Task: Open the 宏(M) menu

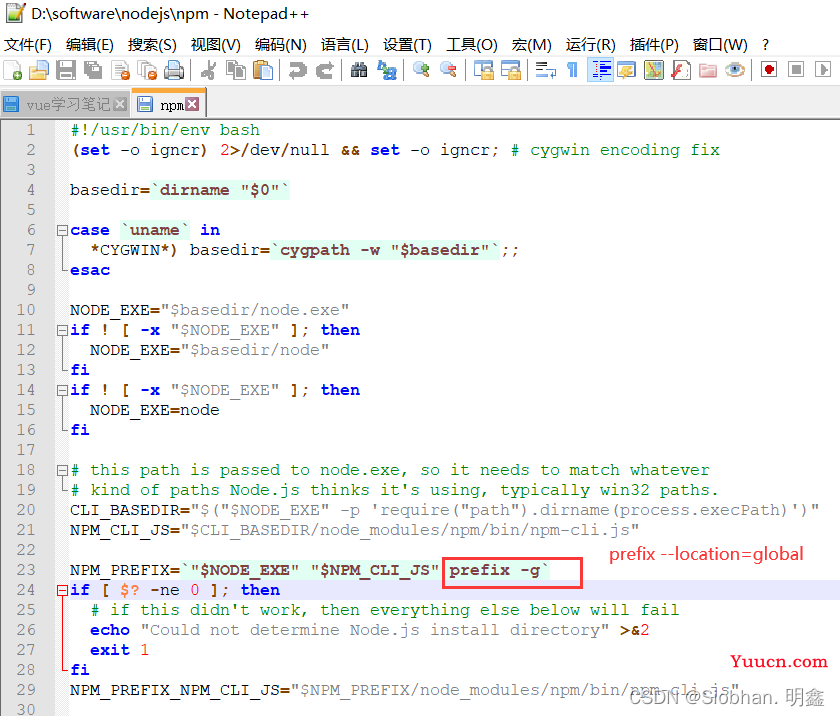Action: coord(531,44)
